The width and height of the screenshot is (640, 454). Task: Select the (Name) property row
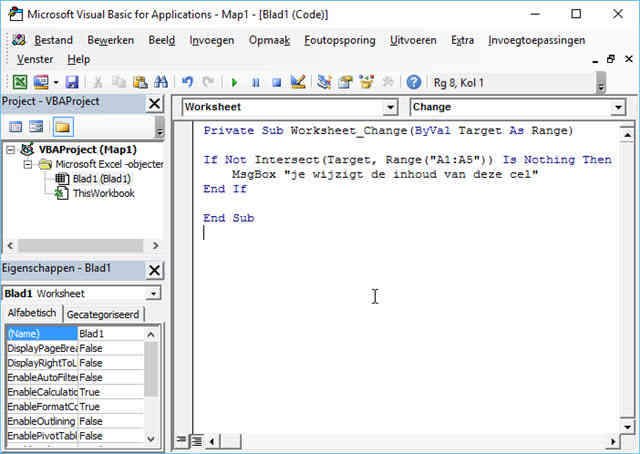pos(76,334)
